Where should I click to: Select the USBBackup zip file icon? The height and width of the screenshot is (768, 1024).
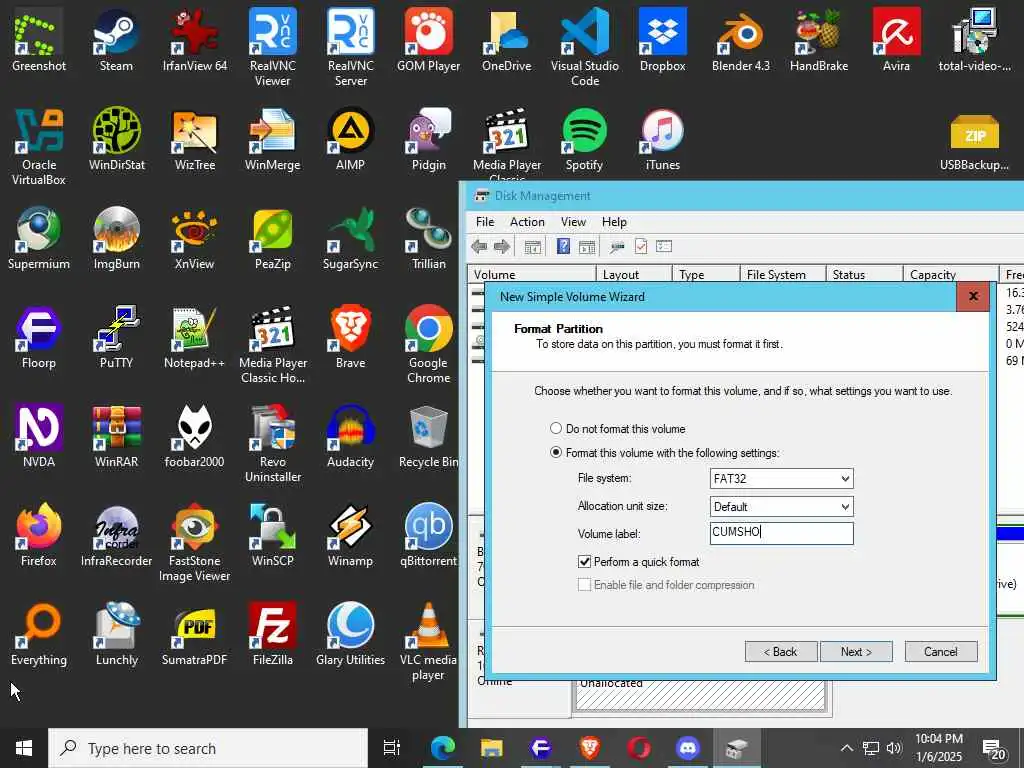(x=974, y=140)
